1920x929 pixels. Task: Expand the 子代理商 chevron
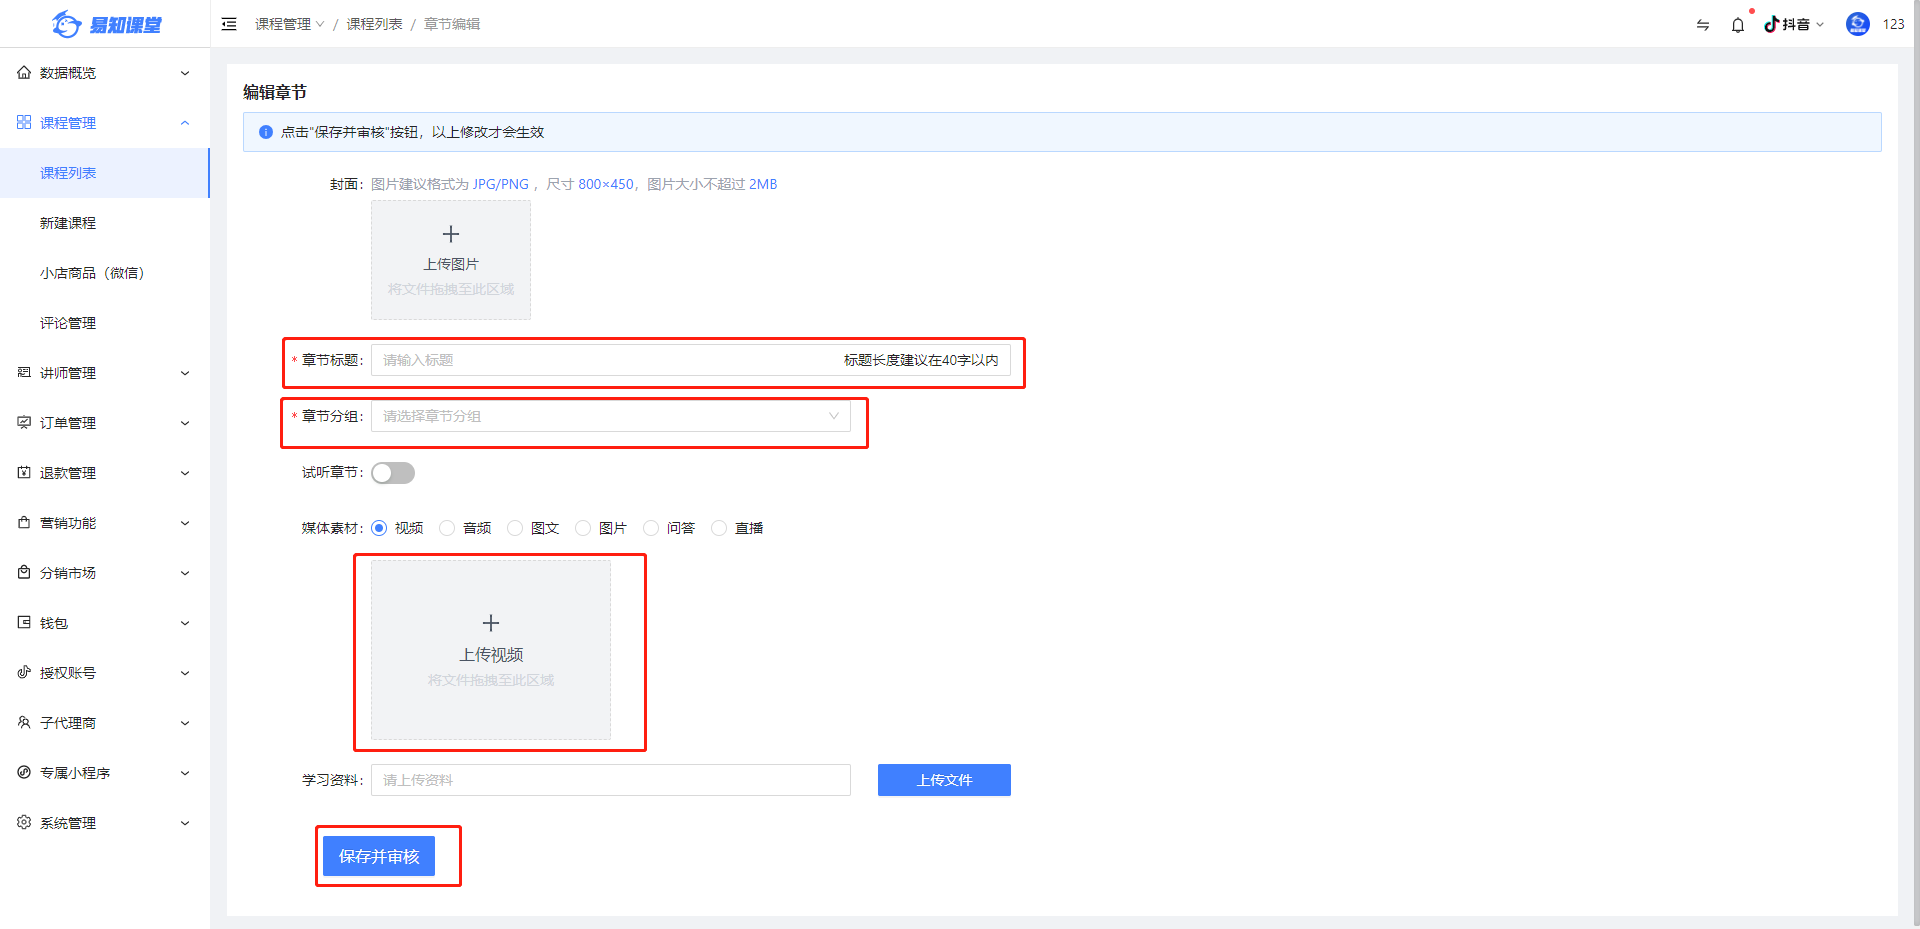pos(185,723)
